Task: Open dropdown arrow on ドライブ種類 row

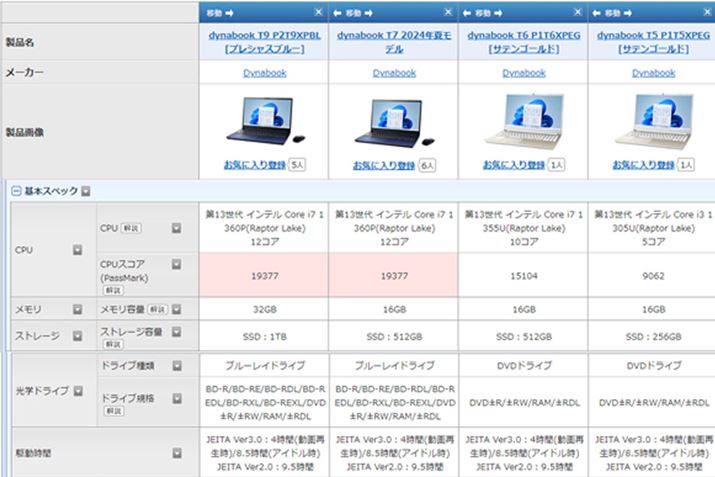Action: coord(177,366)
